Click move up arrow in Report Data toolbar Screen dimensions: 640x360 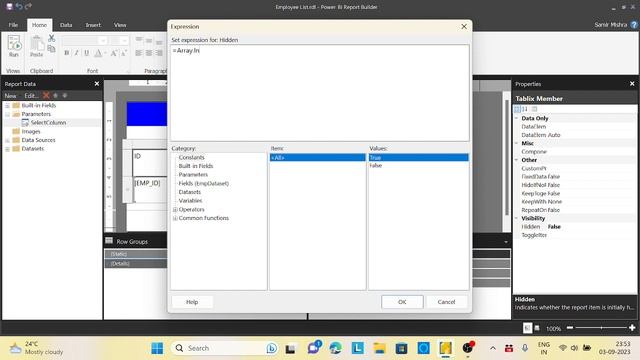click(56, 96)
